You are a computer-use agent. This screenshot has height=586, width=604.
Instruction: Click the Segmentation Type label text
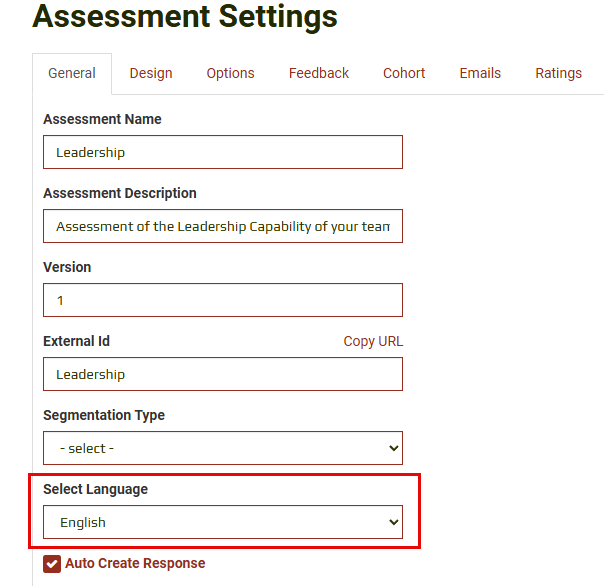(104, 415)
